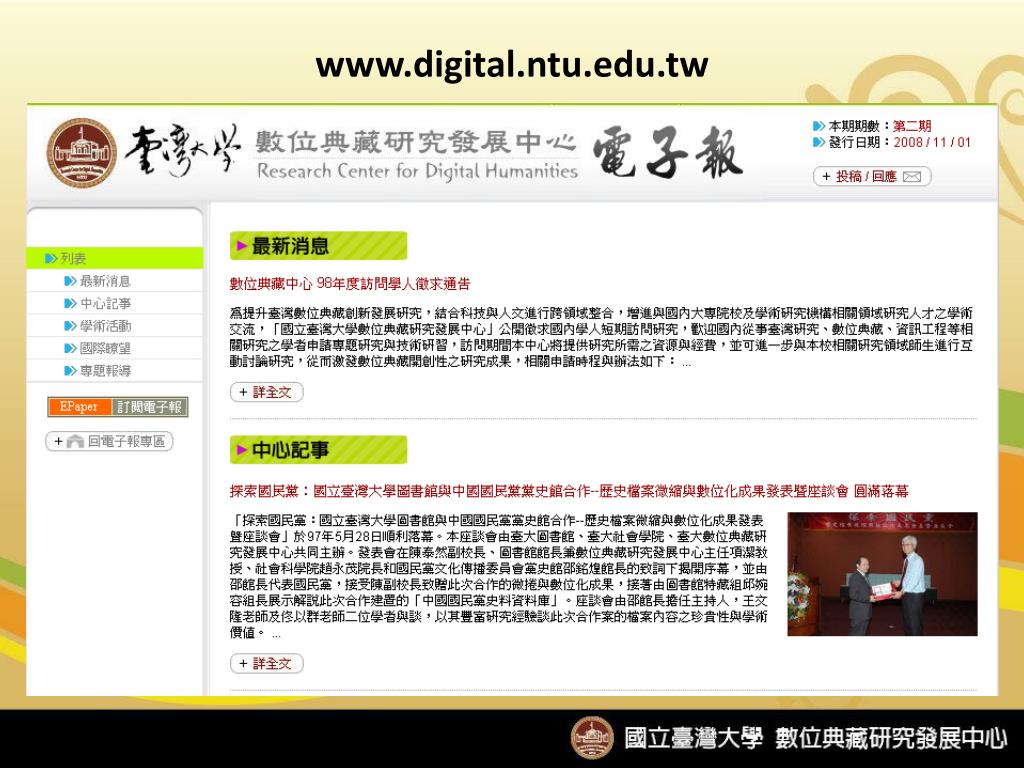
Task: Select 列表 header in the sidebar
Action: point(114,258)
